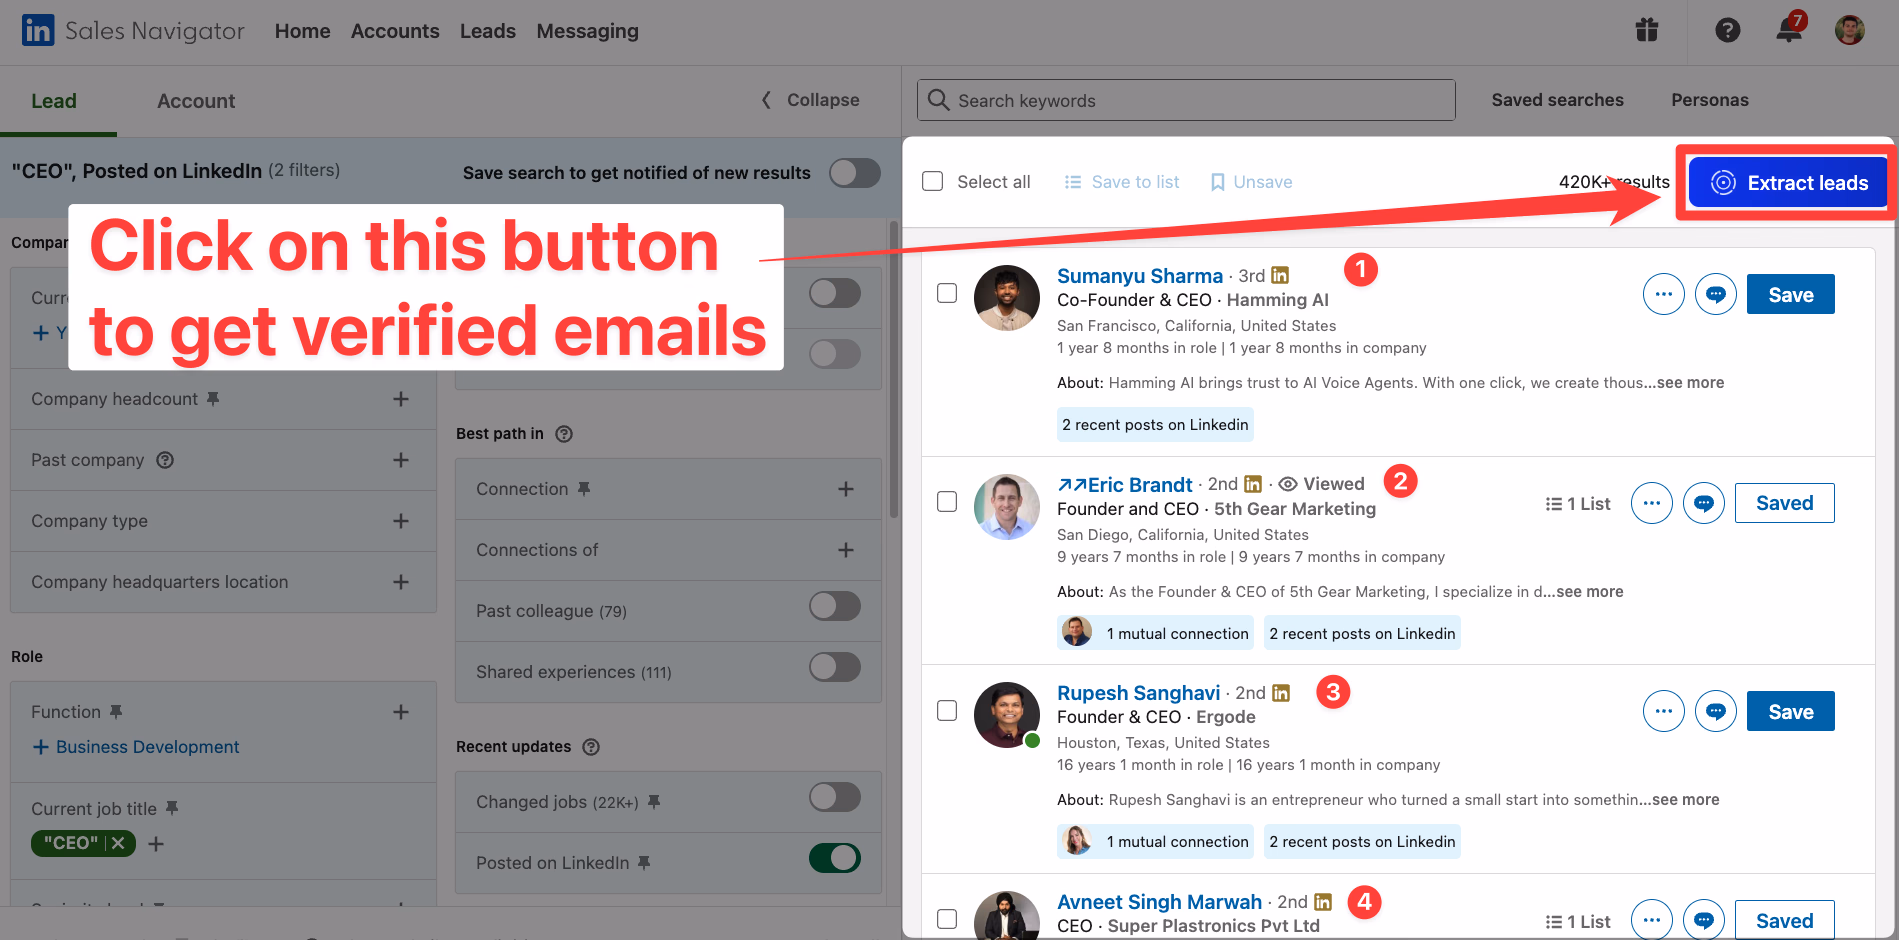Open Eric Brandt's profile photo
Image resolution: width=1899 pixels, height=940 pixels.
(x=1007, y=507)
